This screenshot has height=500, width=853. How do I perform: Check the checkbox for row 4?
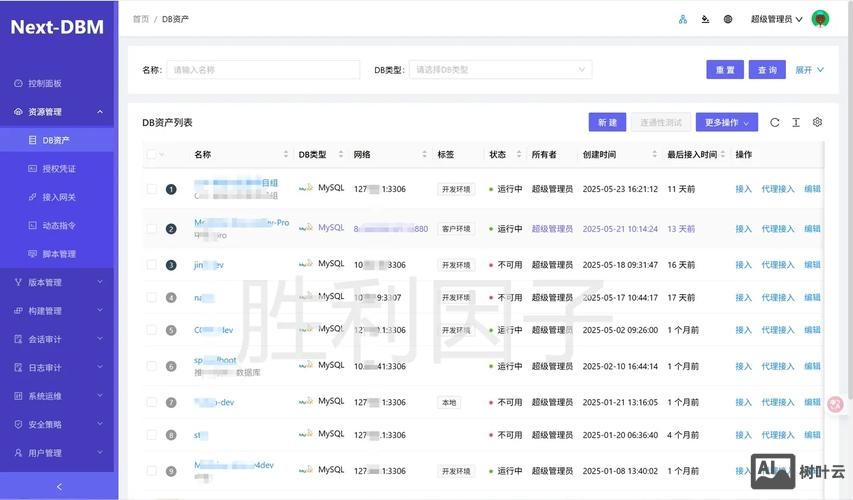click(151, 298)
